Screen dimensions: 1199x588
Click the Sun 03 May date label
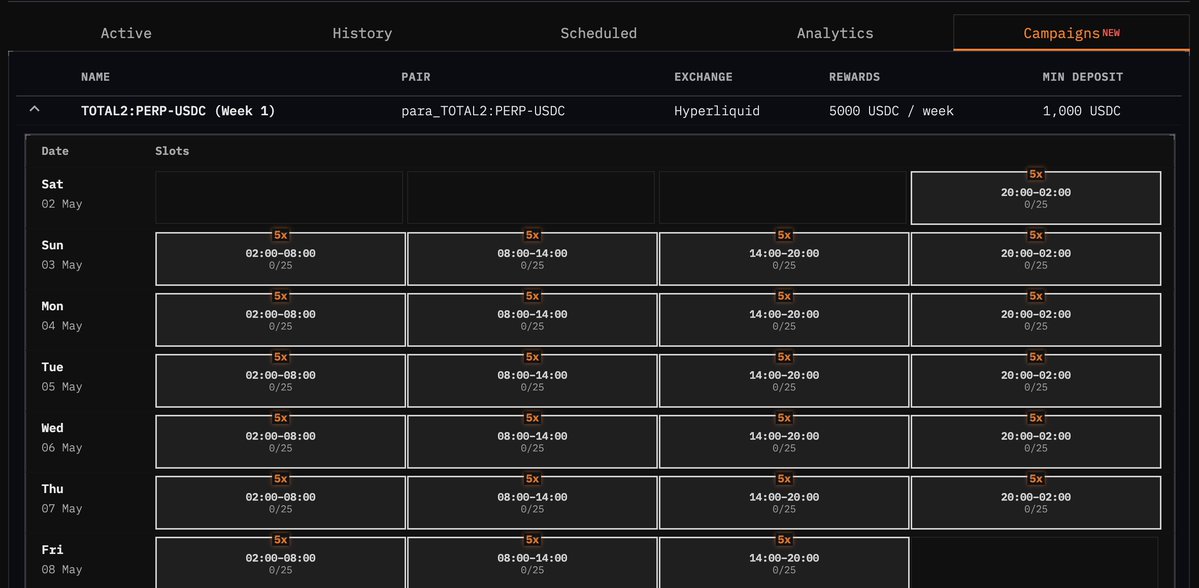click(x=62, y=255)
